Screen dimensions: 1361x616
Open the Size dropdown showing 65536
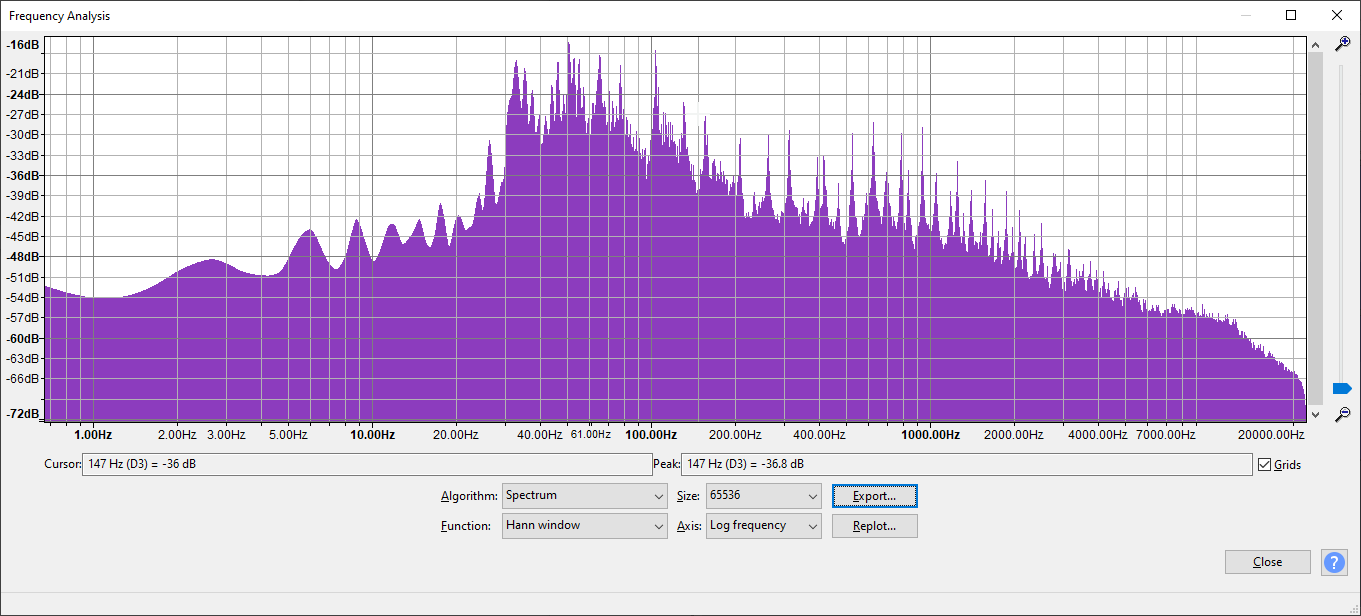click(x=763, y=496)
